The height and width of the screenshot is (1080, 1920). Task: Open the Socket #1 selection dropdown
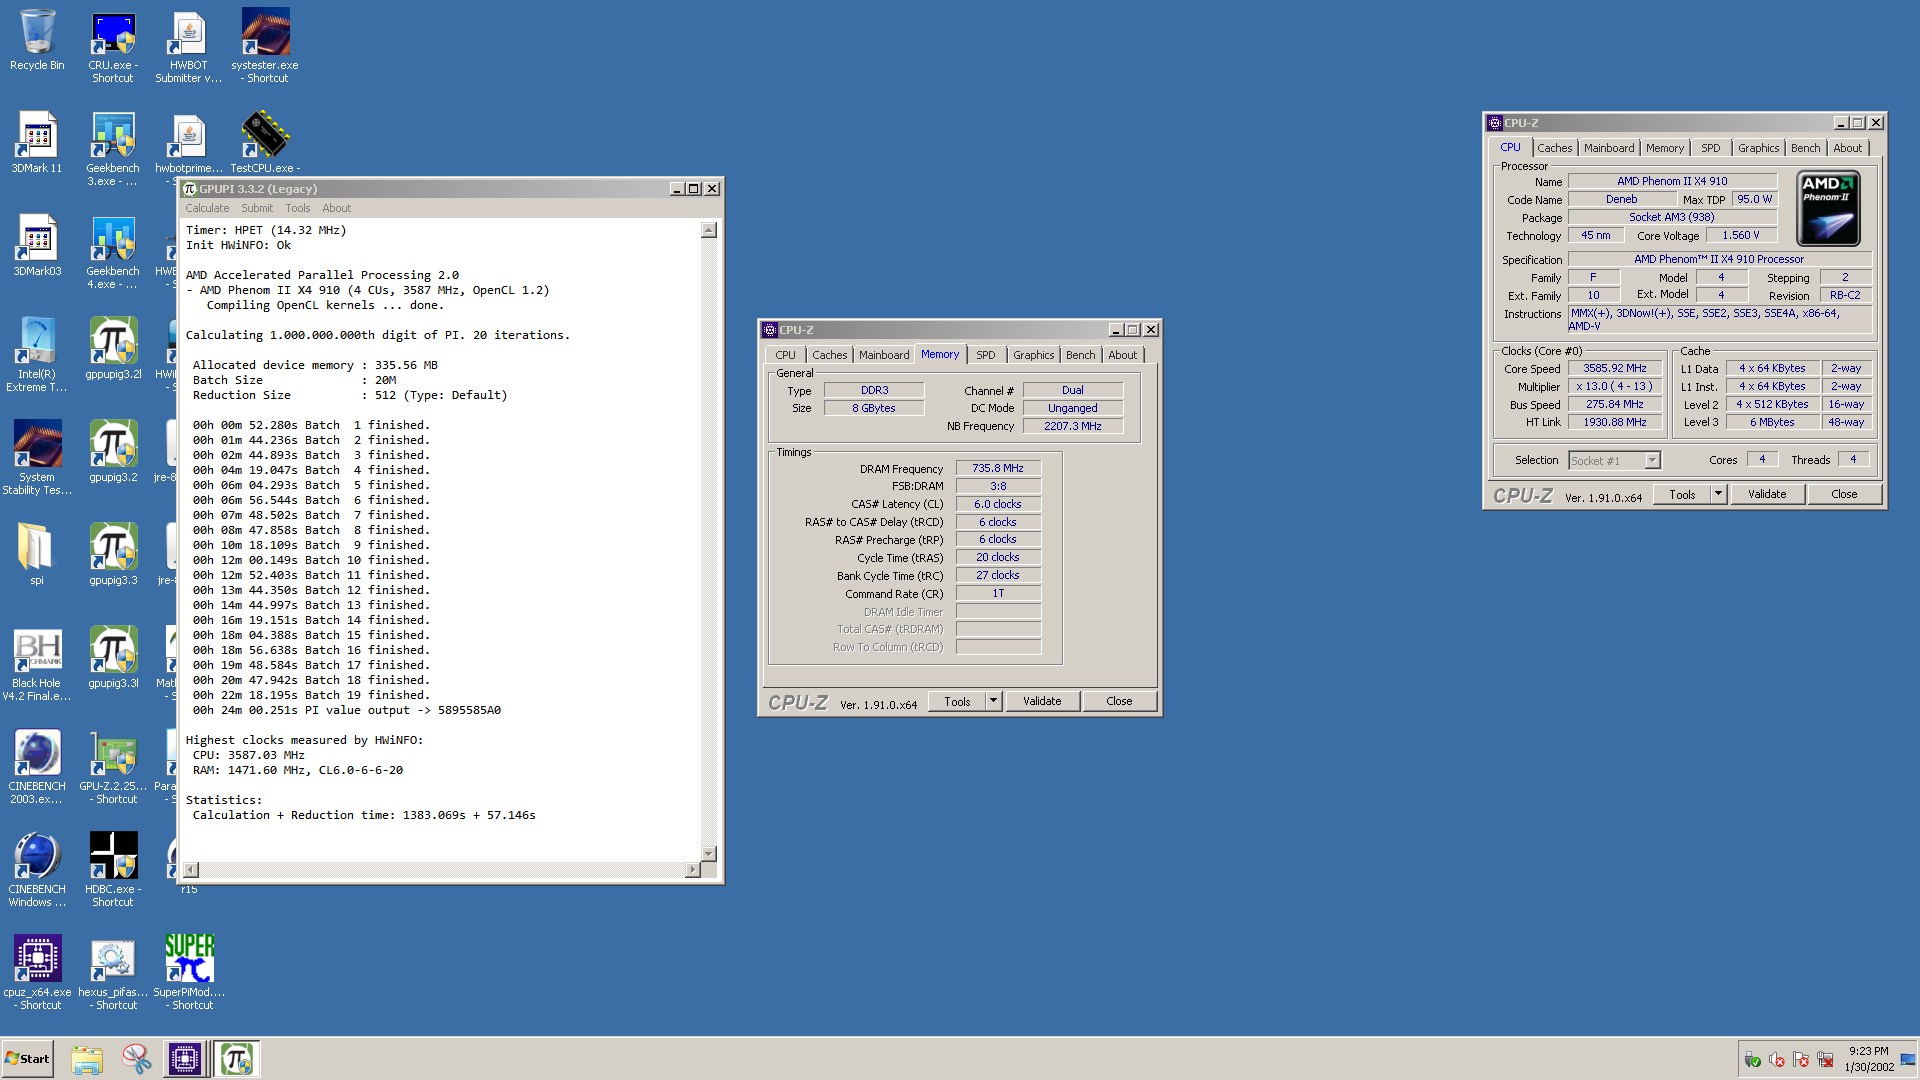[1614, 460]
